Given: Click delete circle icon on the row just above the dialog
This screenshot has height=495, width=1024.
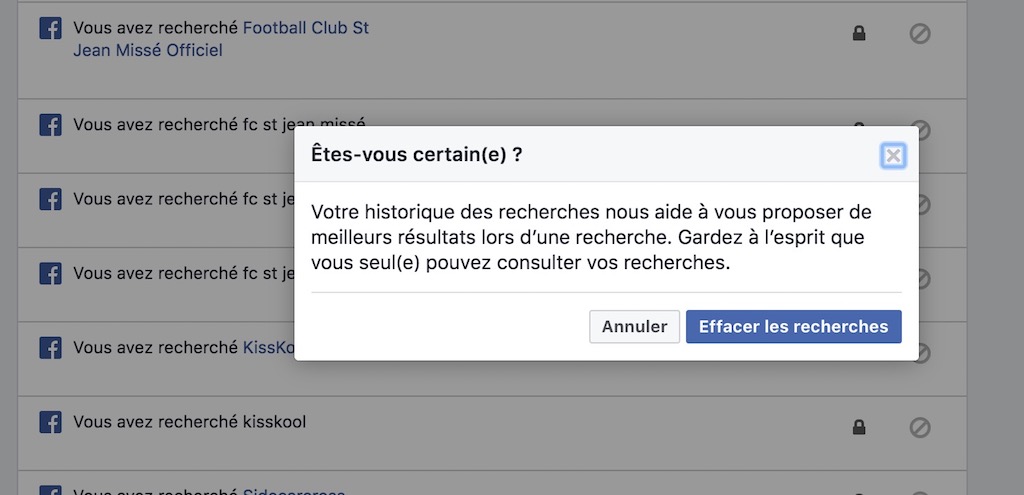Looking at the screenshot, I should click(x=921, y=129).
